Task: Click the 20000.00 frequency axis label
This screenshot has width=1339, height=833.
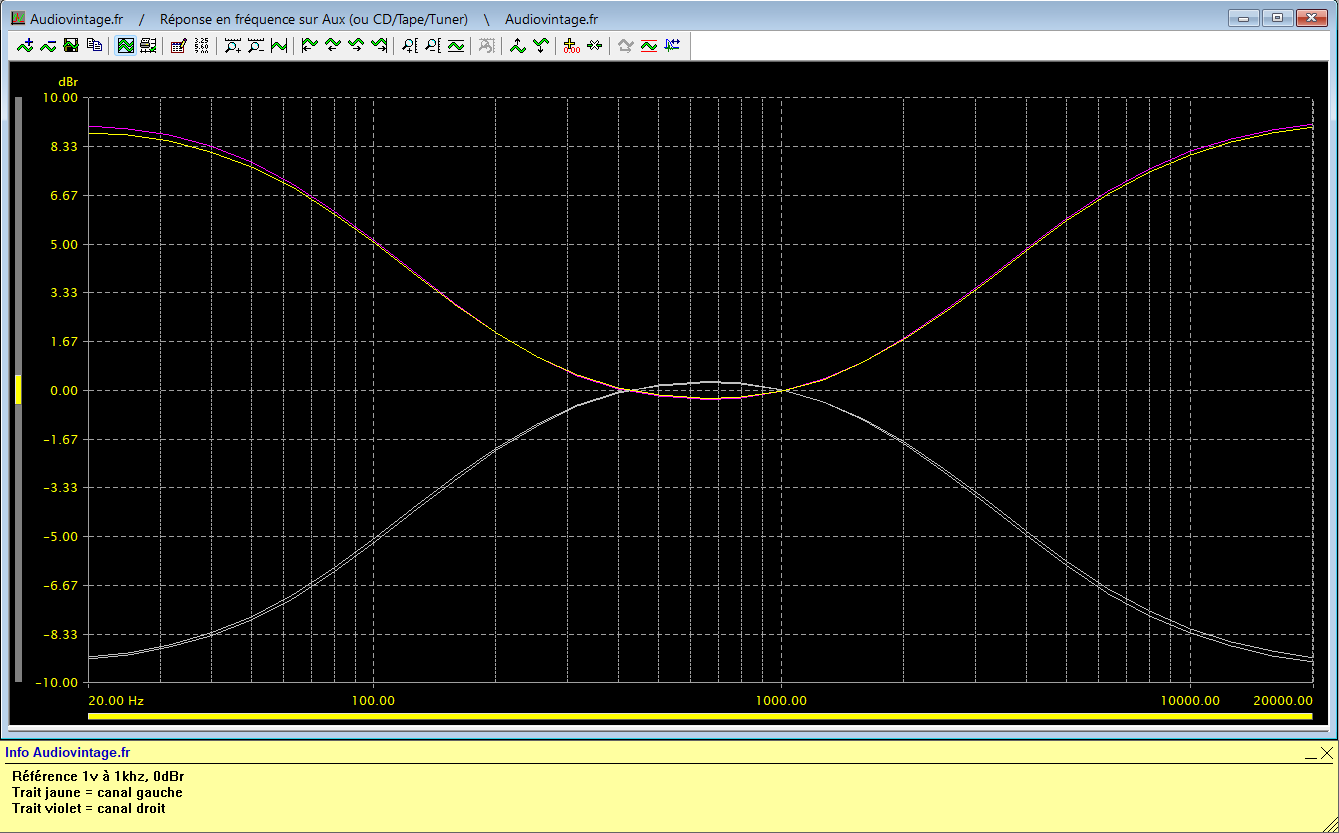Action: (x=1283, y=700)
